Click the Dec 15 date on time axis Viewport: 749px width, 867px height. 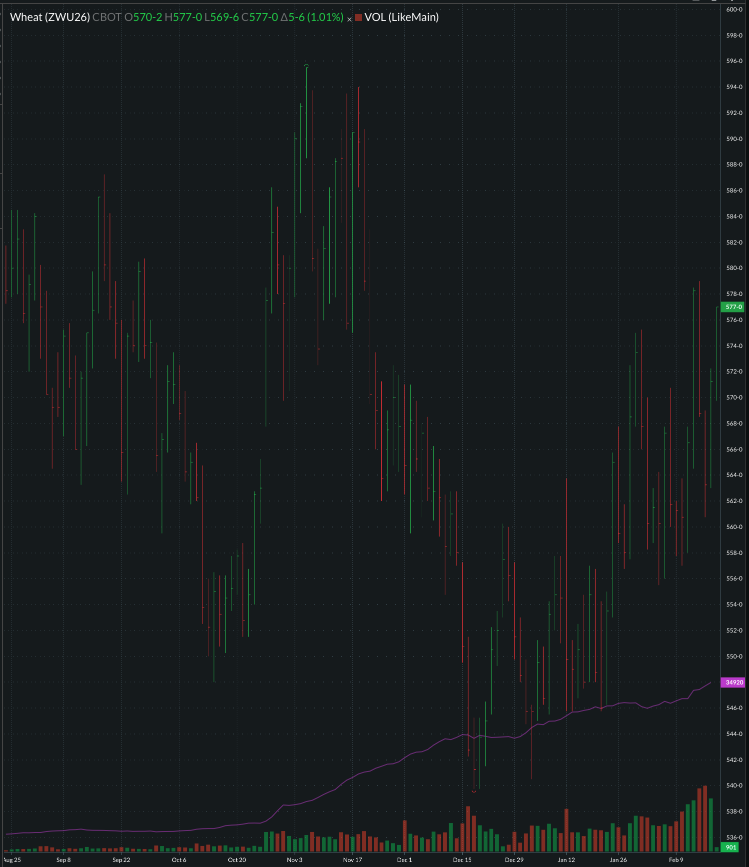click(461, 859)
